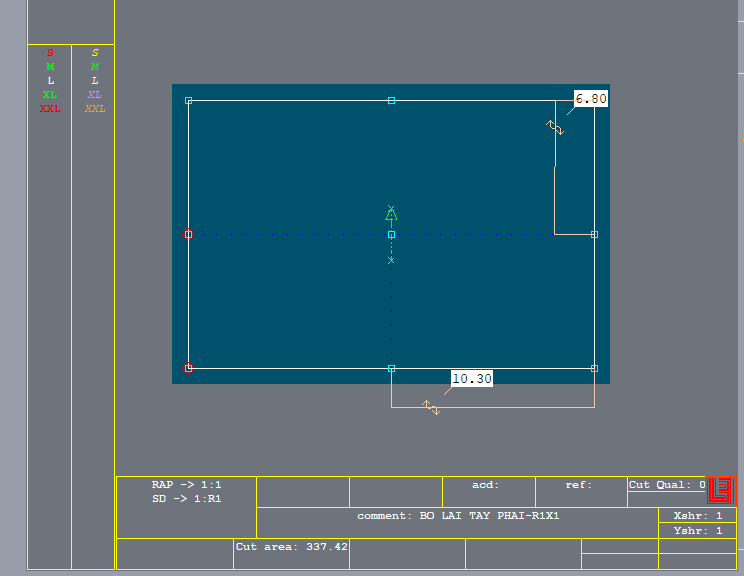This screenshot has width=744, height=576.
Task: Click the acd: field in the title block
Action: pyautogui.click(x=489, y=492)
